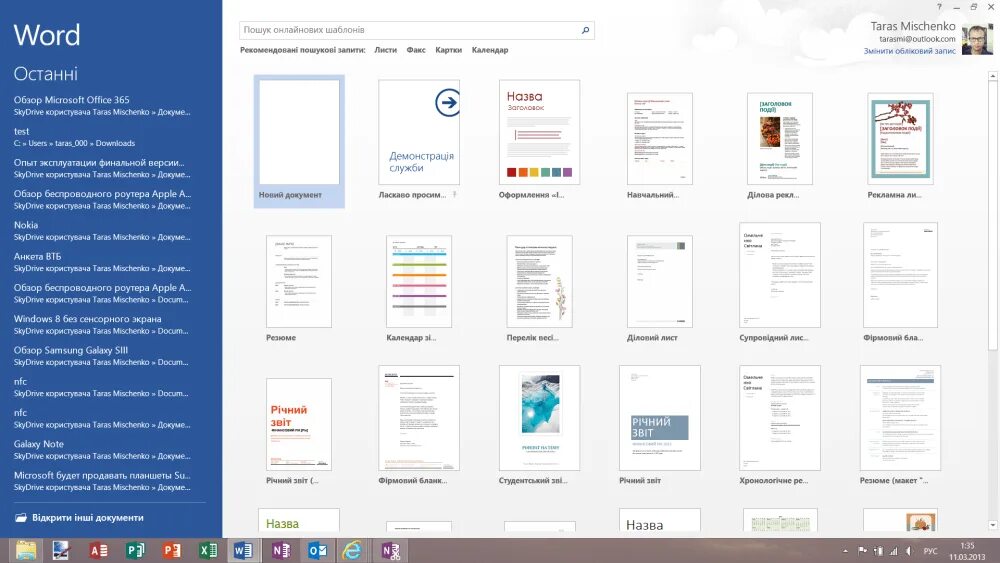Choose the Студентський зві... template
Image resolution: width=1000 pixels, height=563 pixels.
point(540,418)
